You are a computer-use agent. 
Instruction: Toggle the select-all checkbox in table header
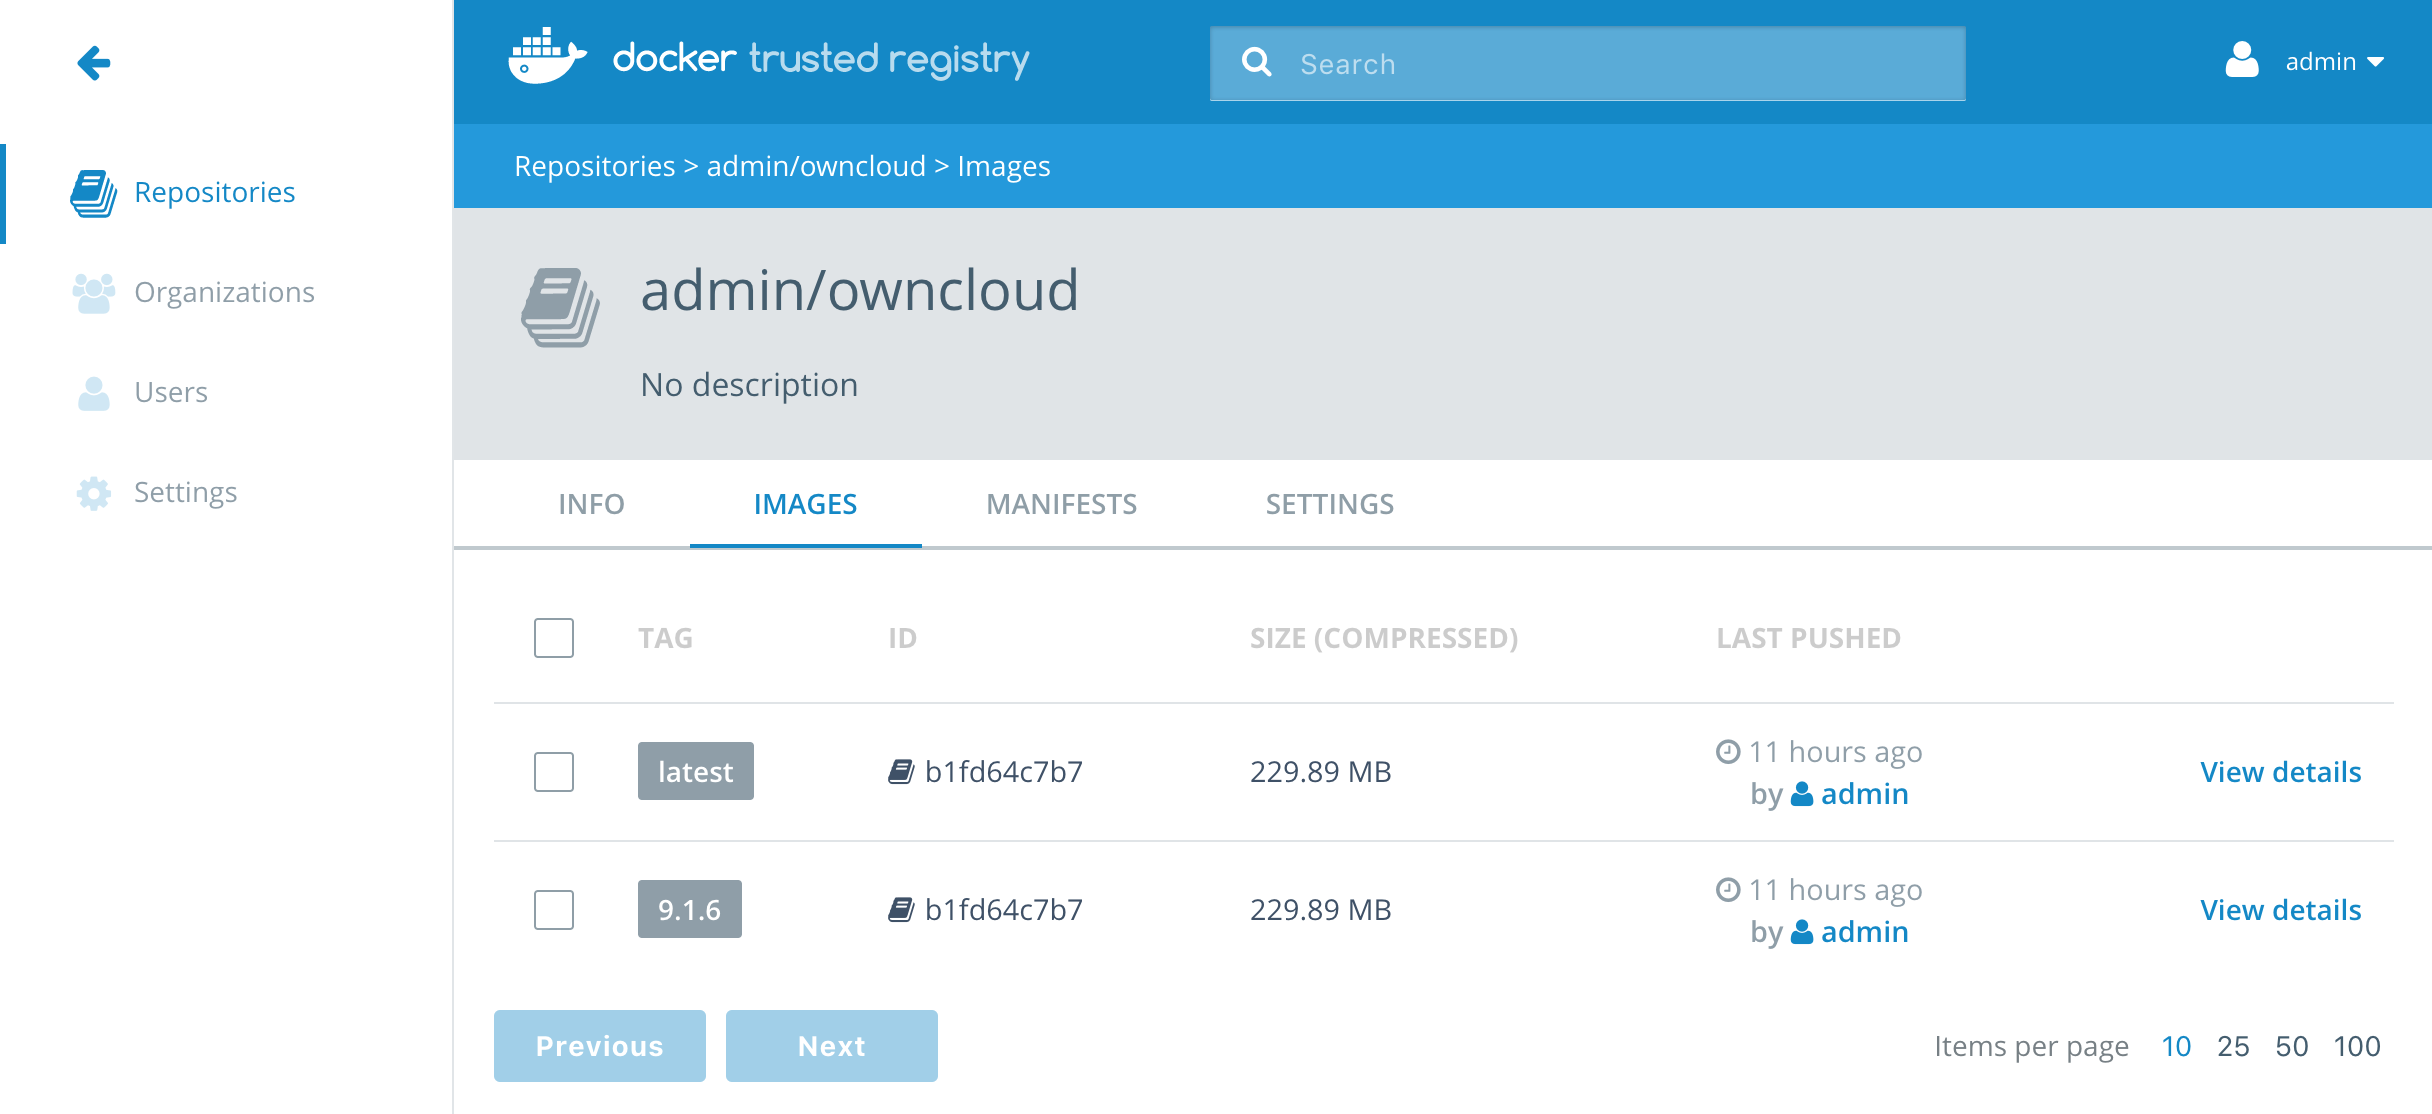(553, 638)
